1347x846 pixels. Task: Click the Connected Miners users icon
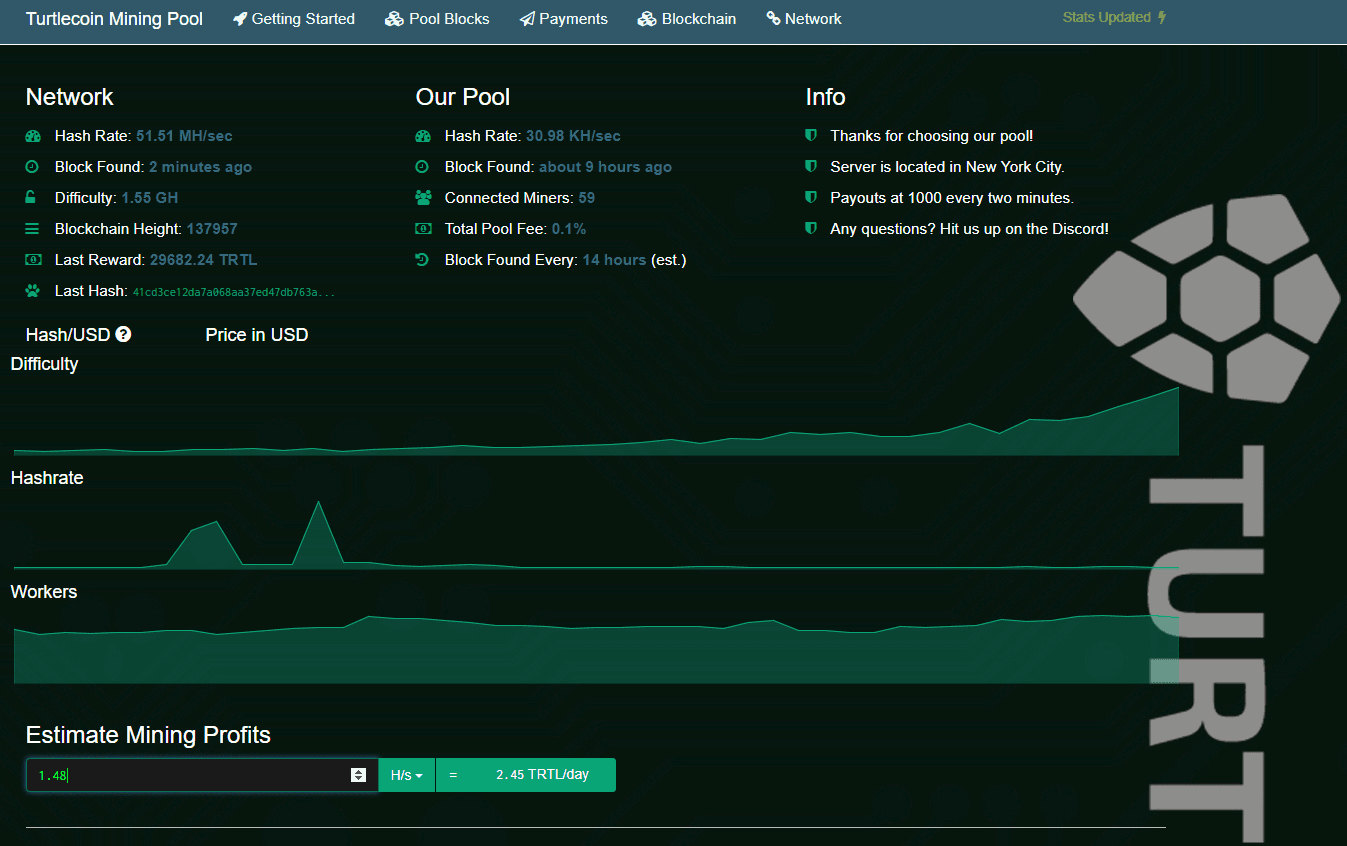pyautogui.click(x=423, y=198)
